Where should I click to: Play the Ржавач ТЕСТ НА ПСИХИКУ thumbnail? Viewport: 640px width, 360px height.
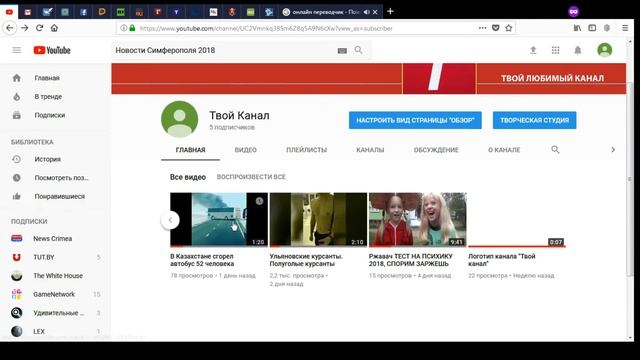[x=418, y=220]
